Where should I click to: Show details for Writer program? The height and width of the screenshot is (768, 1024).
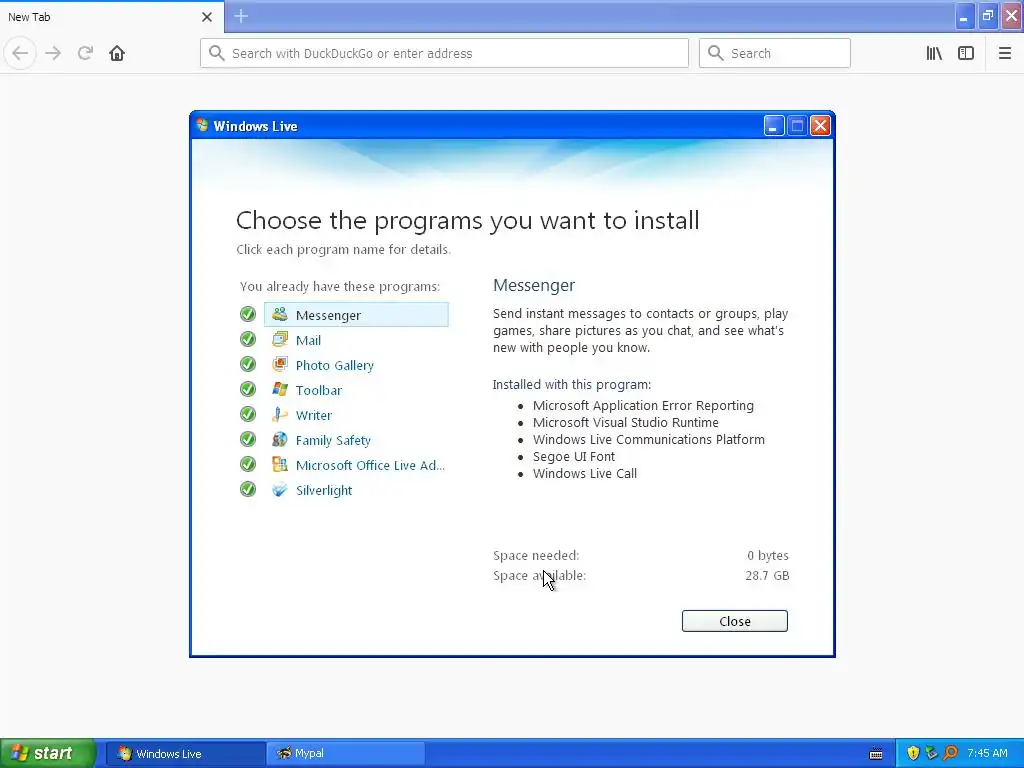(313, 415)
